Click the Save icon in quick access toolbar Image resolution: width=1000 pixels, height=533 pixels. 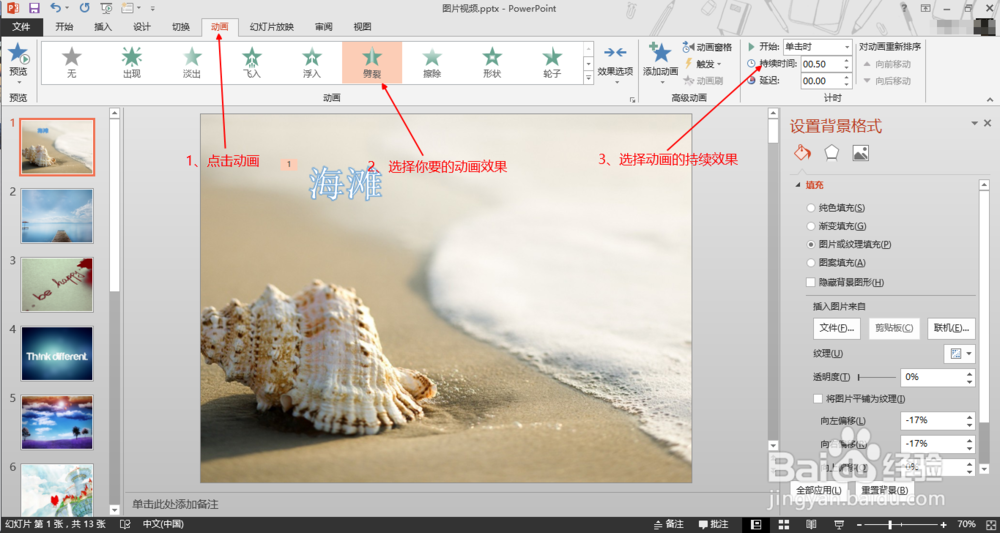tap(34, 8)
